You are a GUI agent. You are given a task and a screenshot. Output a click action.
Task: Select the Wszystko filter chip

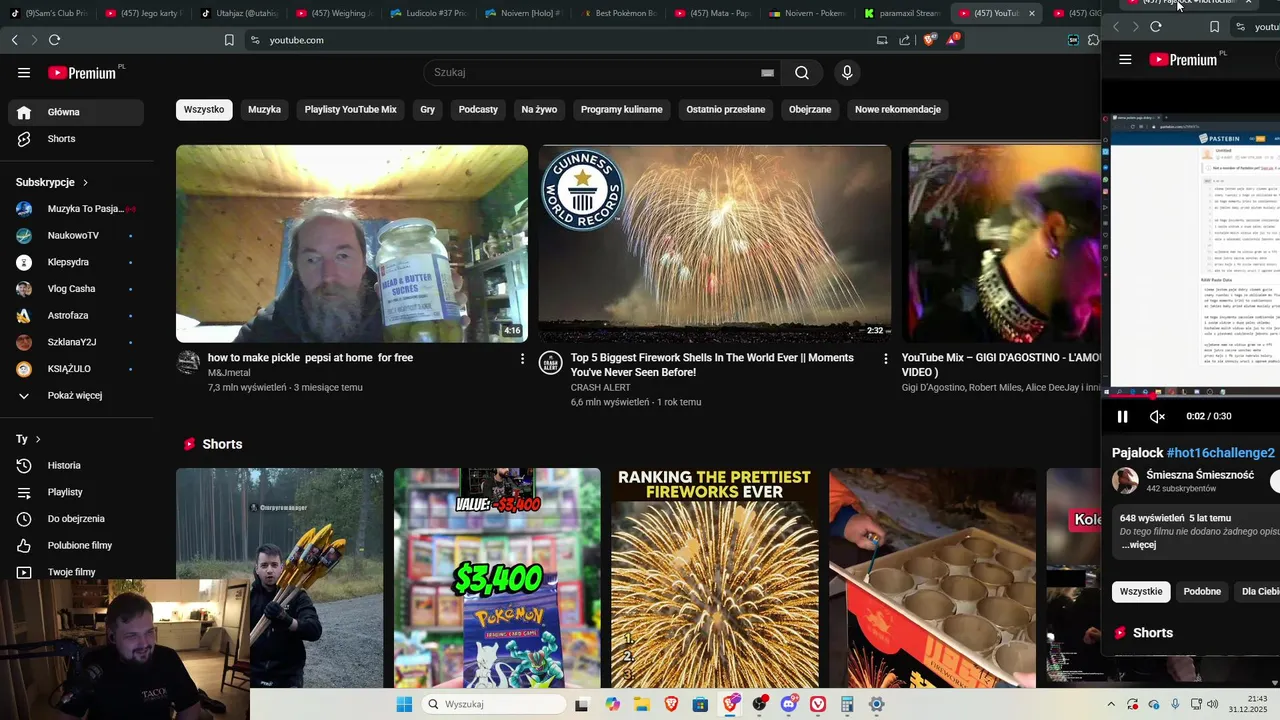(x=204, y=110)
